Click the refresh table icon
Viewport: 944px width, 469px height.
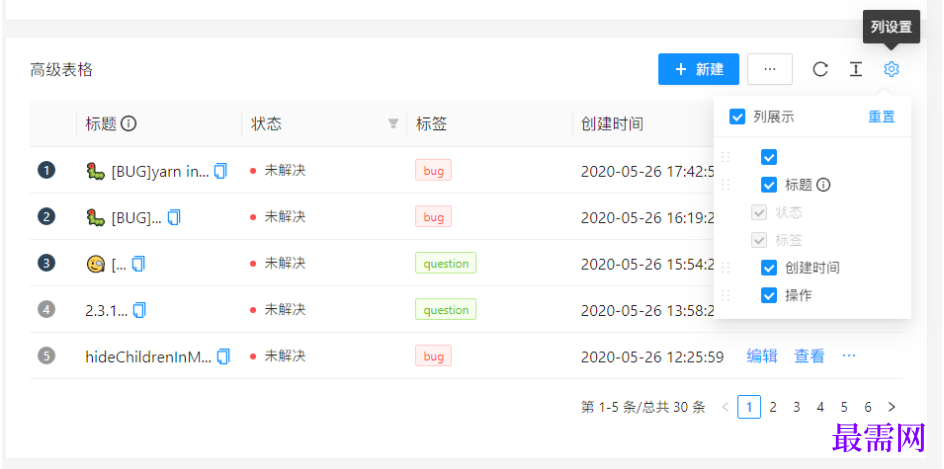pyautogui.click(x=820, y=69)
